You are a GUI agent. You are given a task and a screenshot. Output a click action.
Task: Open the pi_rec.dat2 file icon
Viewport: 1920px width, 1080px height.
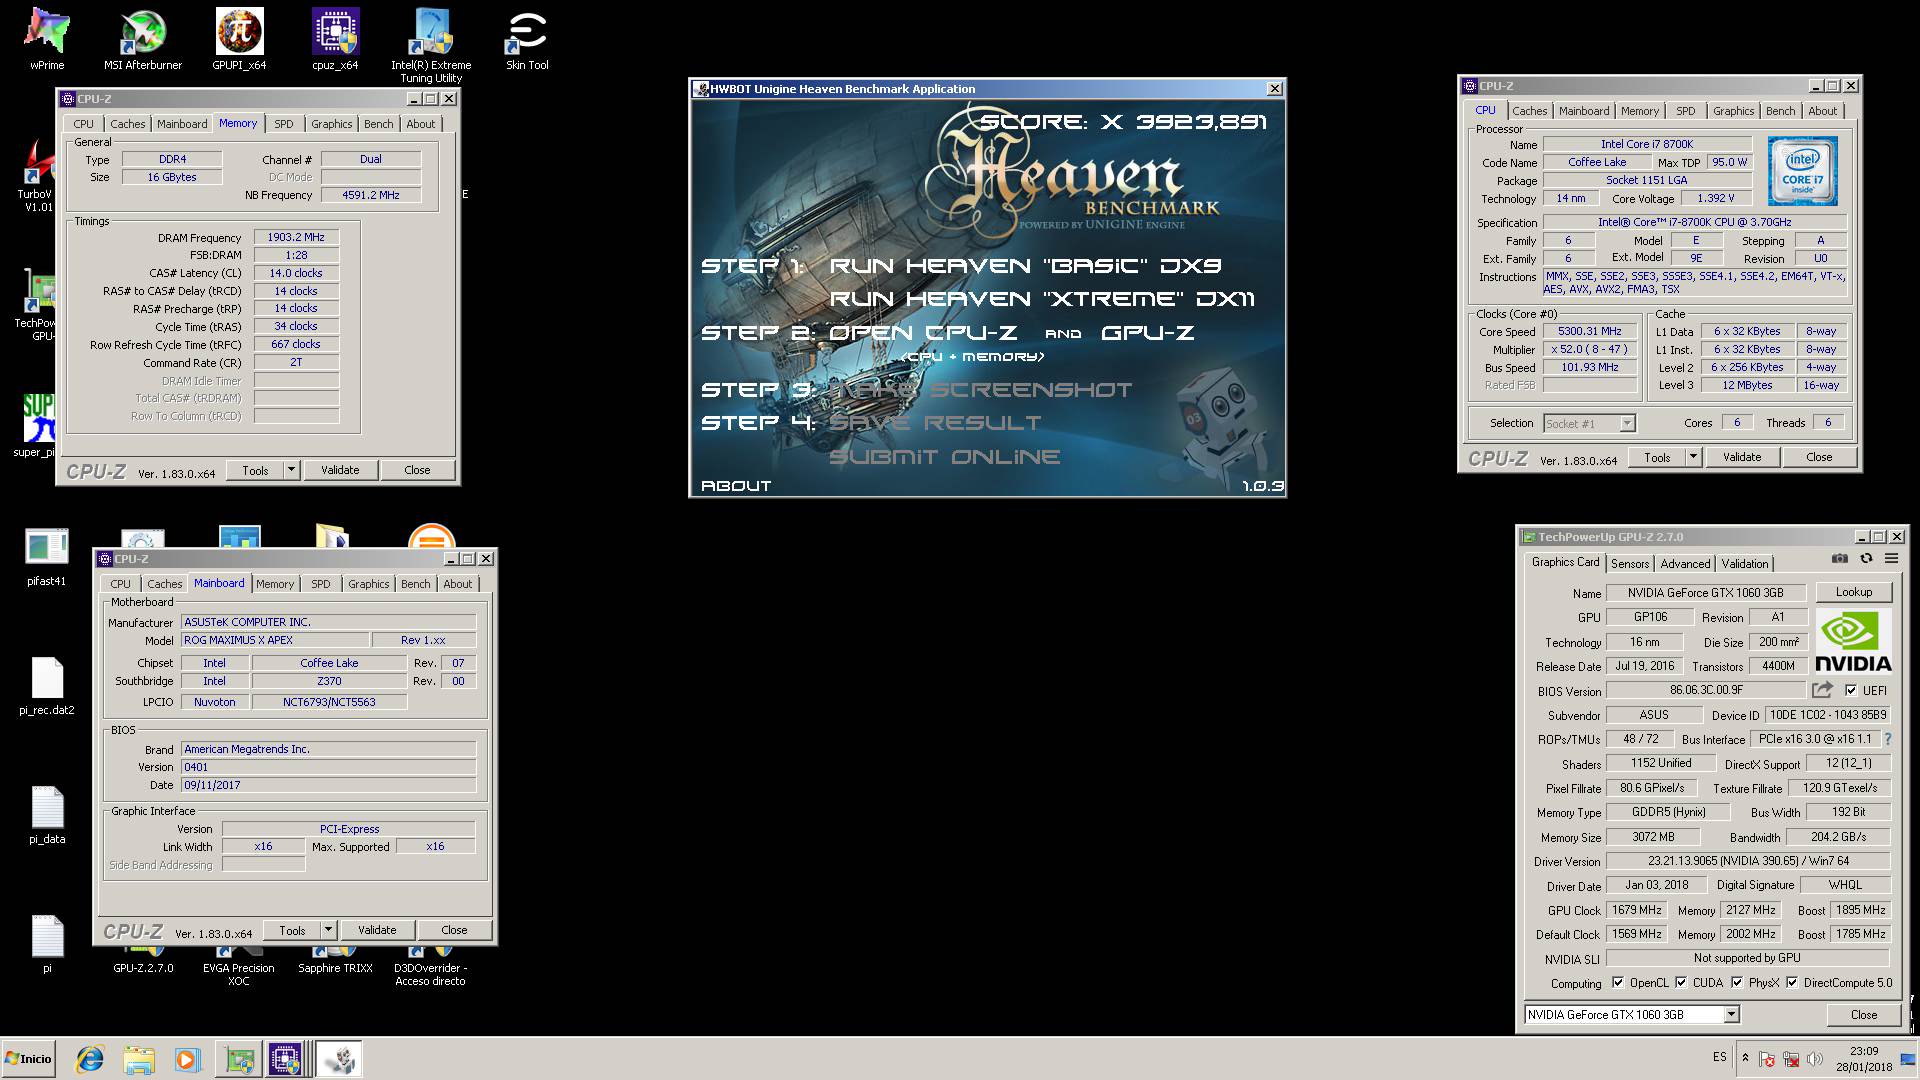(47, 685)
